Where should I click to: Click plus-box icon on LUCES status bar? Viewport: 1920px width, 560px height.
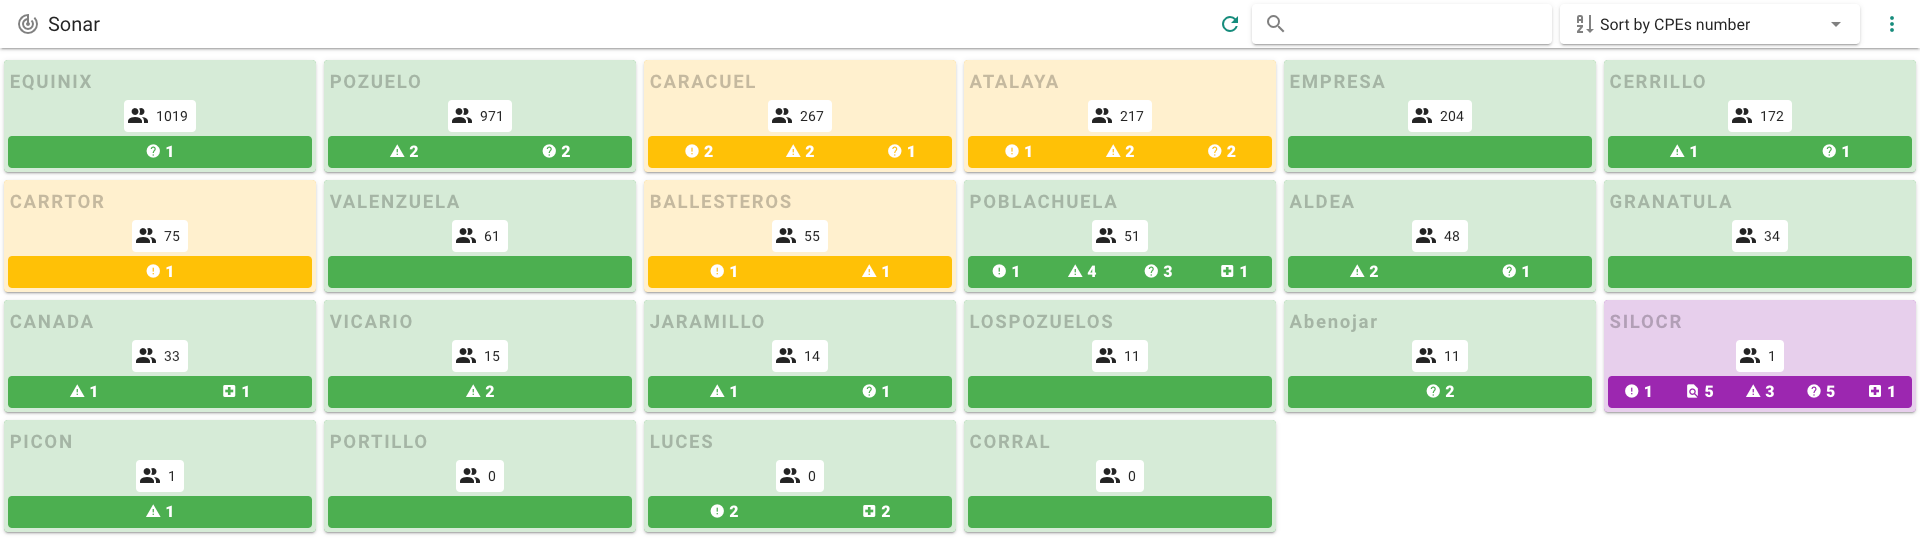point(869,512)
